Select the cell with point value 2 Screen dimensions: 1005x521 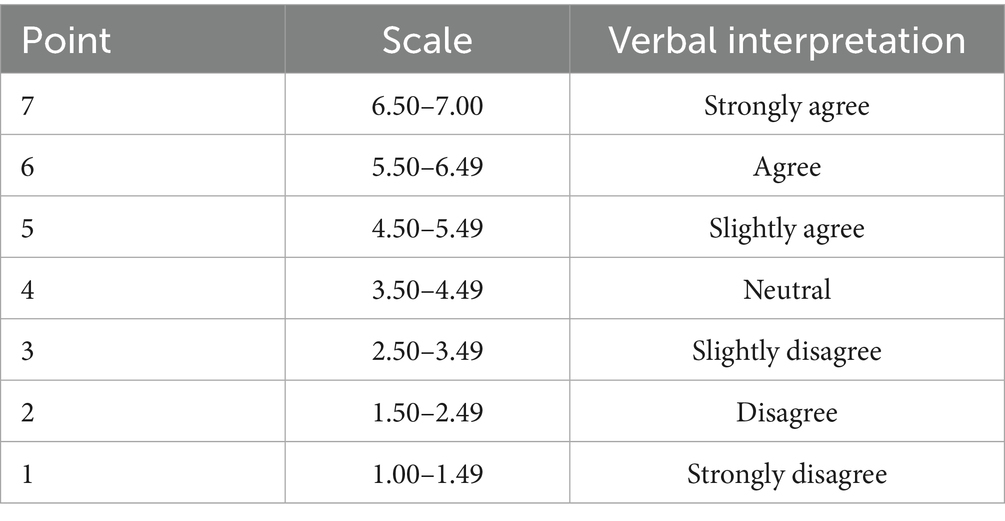pos(28,412)
